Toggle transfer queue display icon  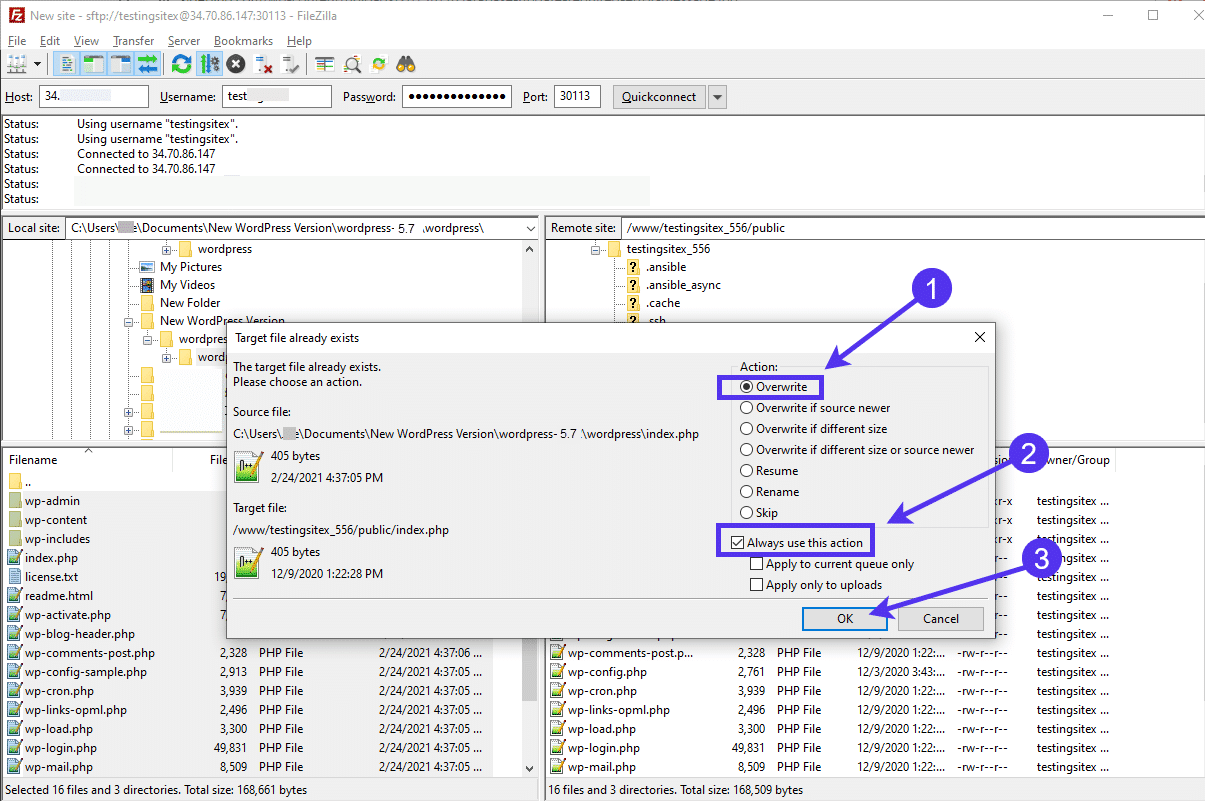(147, 65)
